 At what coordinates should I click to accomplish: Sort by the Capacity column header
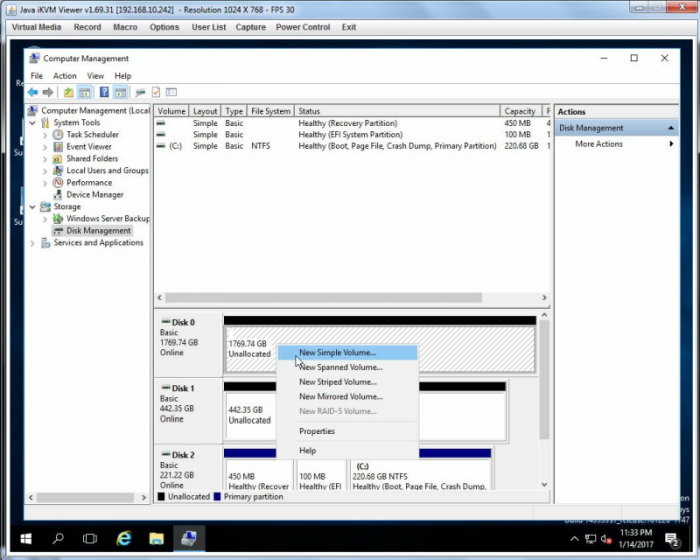[x=520, y=111]
